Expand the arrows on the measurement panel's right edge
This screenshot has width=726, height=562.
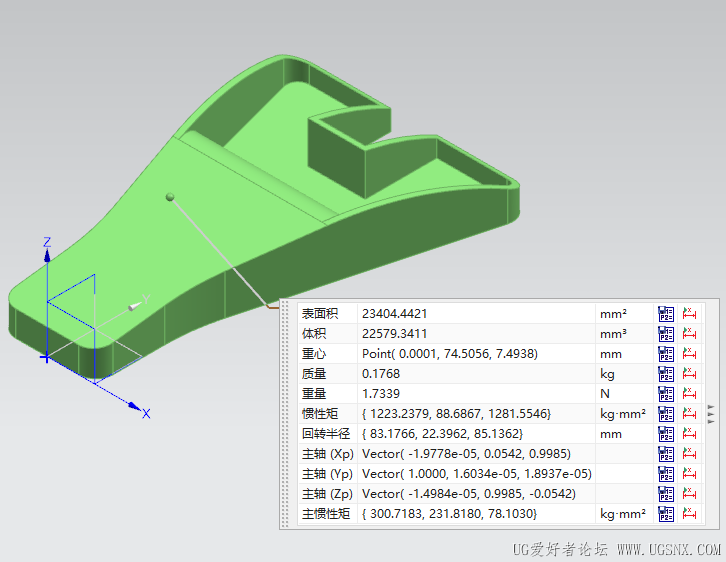pyautogui.click(x=711, y=414)
